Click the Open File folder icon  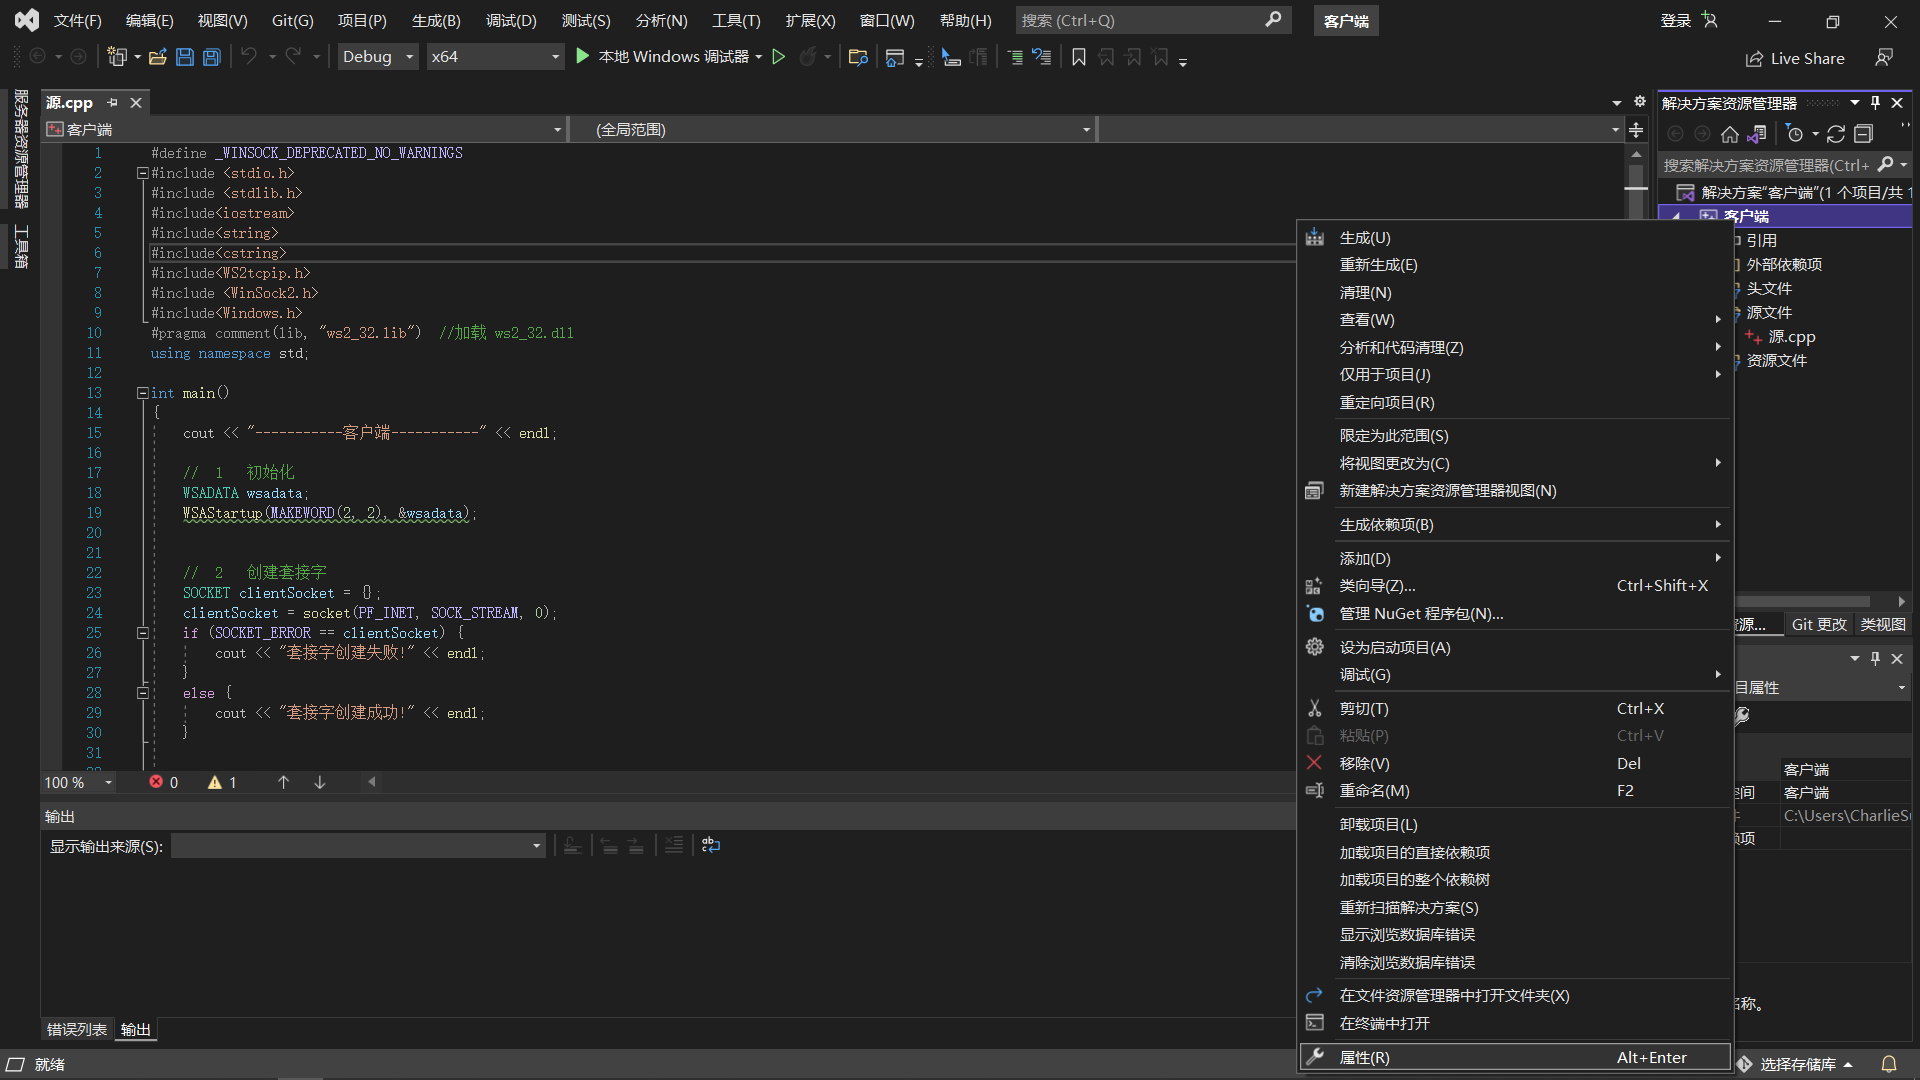(x=157, y=57)
